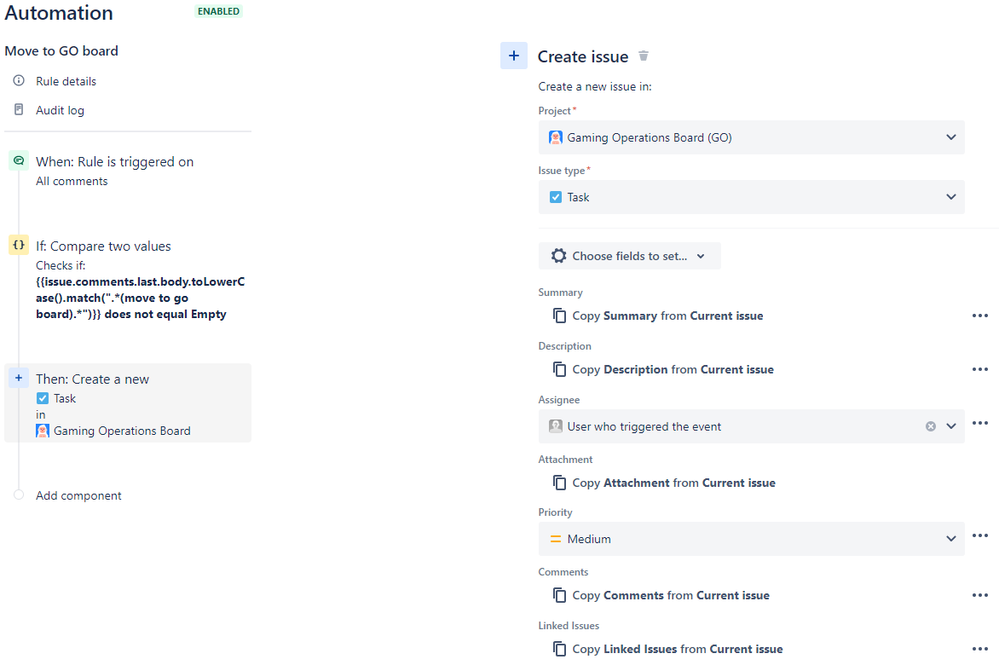Click the Assignee field more options dots

tap(980, 423)
